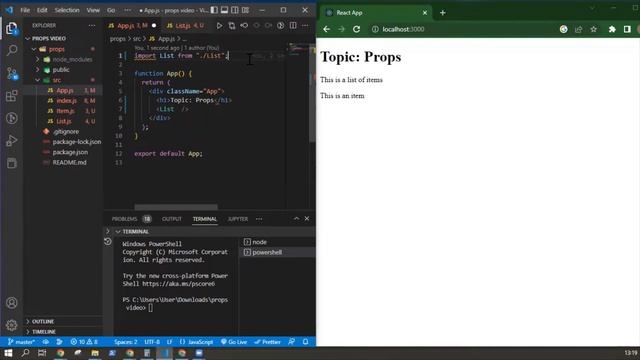Open the Edit menu
The image size is (640, 360).
point(42,10)
